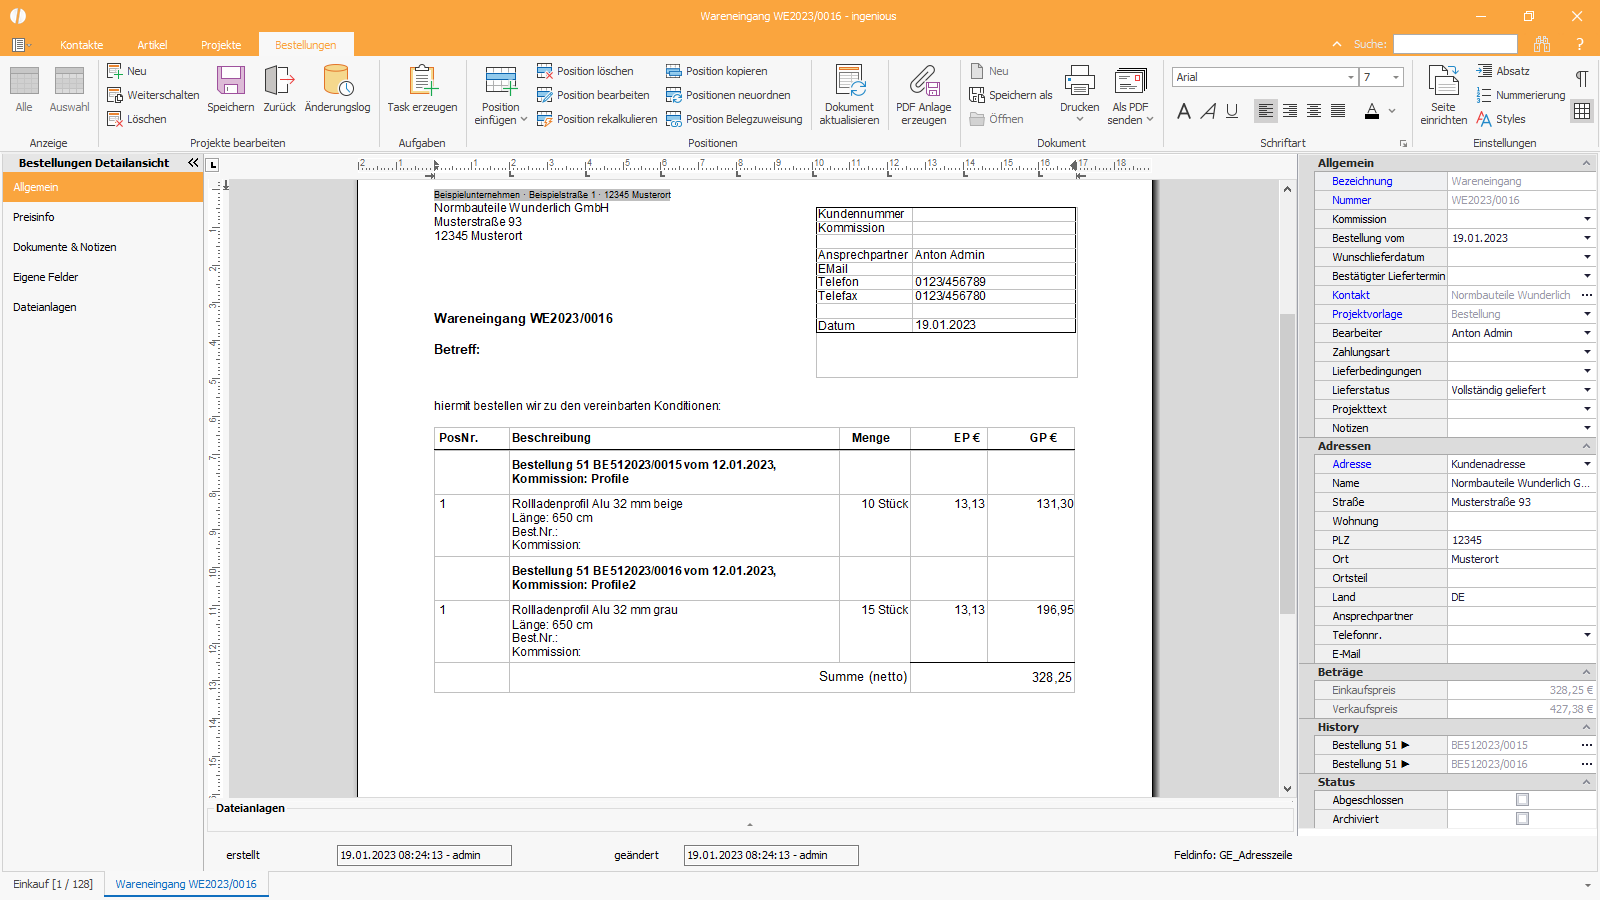
Task: Open the font color dropdown arrow
Action: [x=1392, y=111]
